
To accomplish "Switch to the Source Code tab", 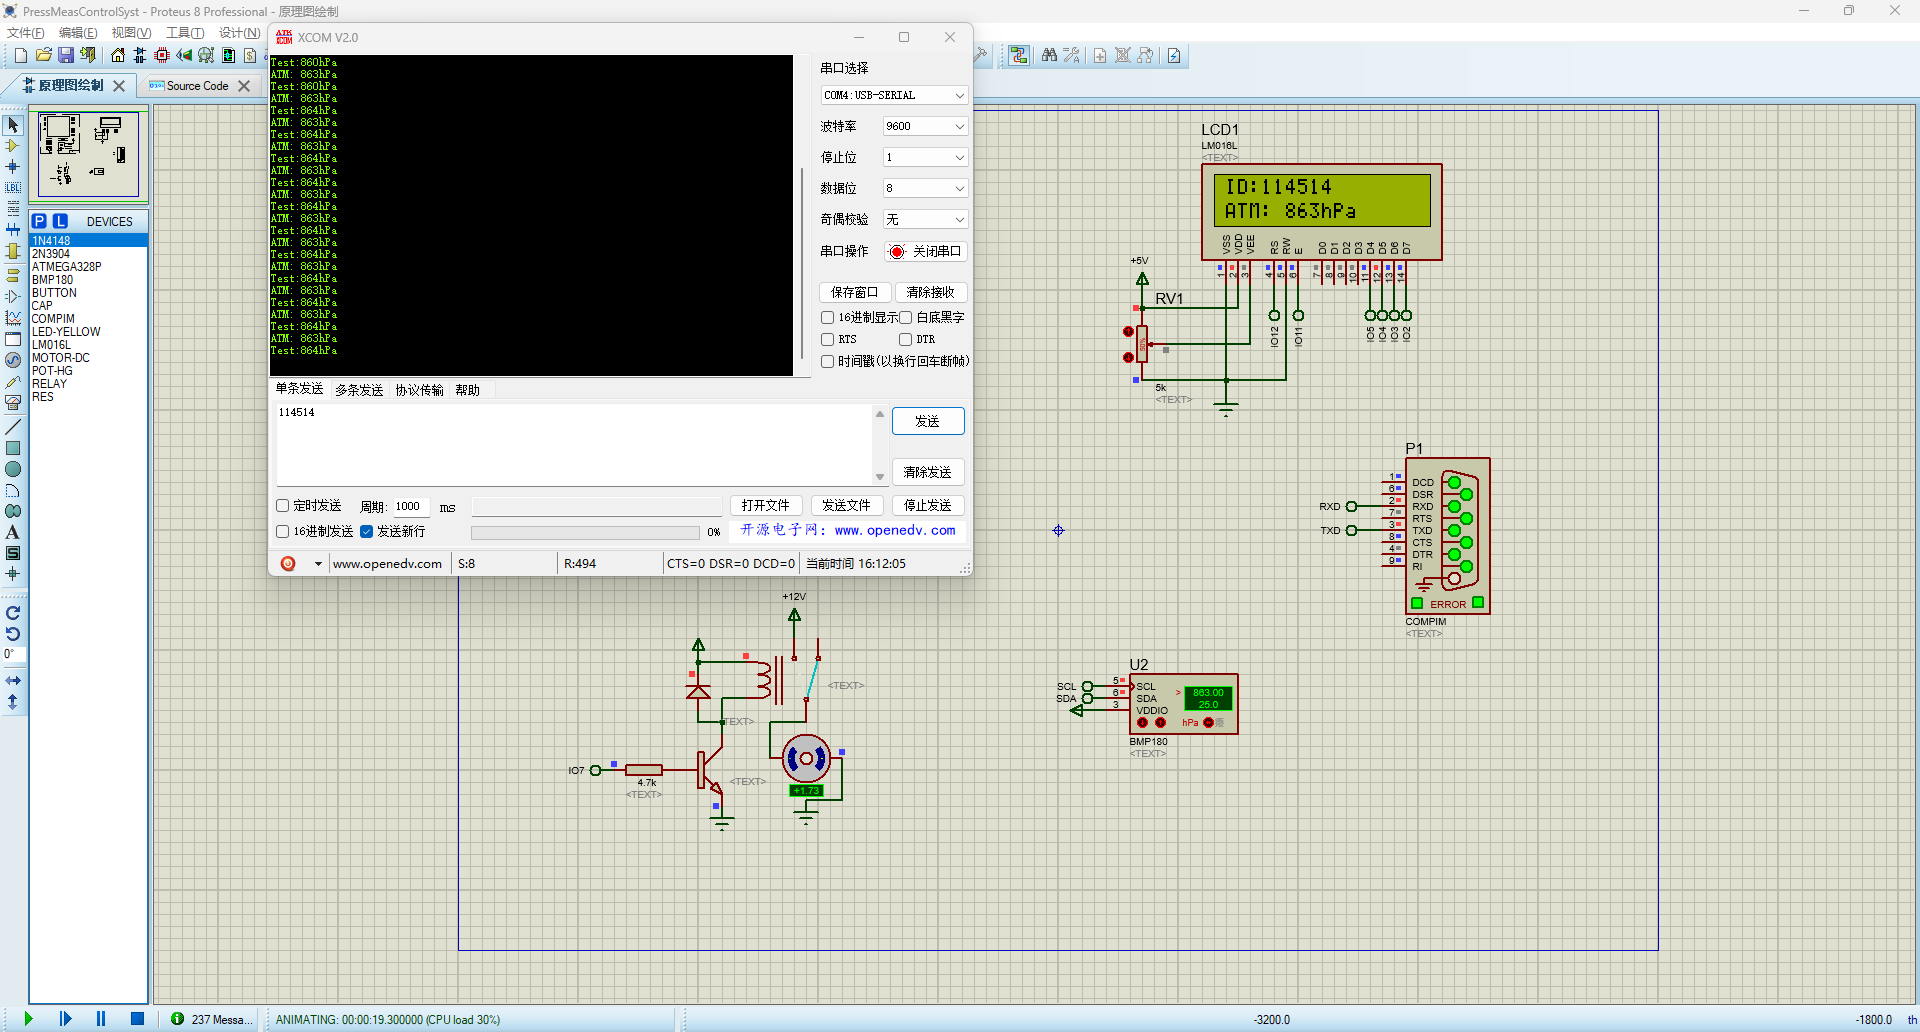I will (197, 86).
